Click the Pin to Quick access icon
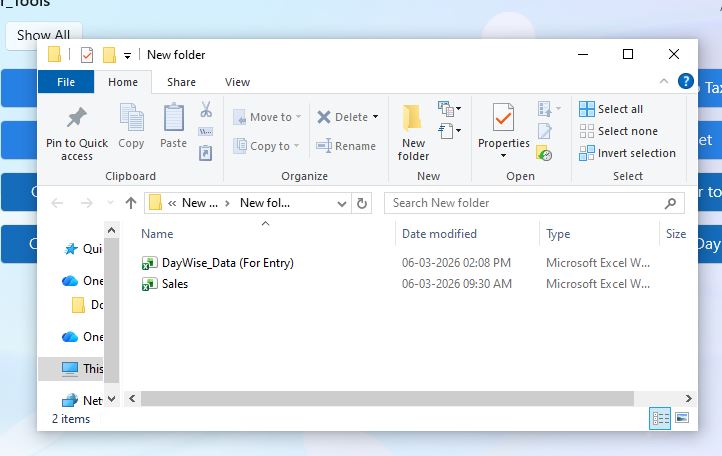The width and height of the screenshot is (722, 456). tap(76, 118)
